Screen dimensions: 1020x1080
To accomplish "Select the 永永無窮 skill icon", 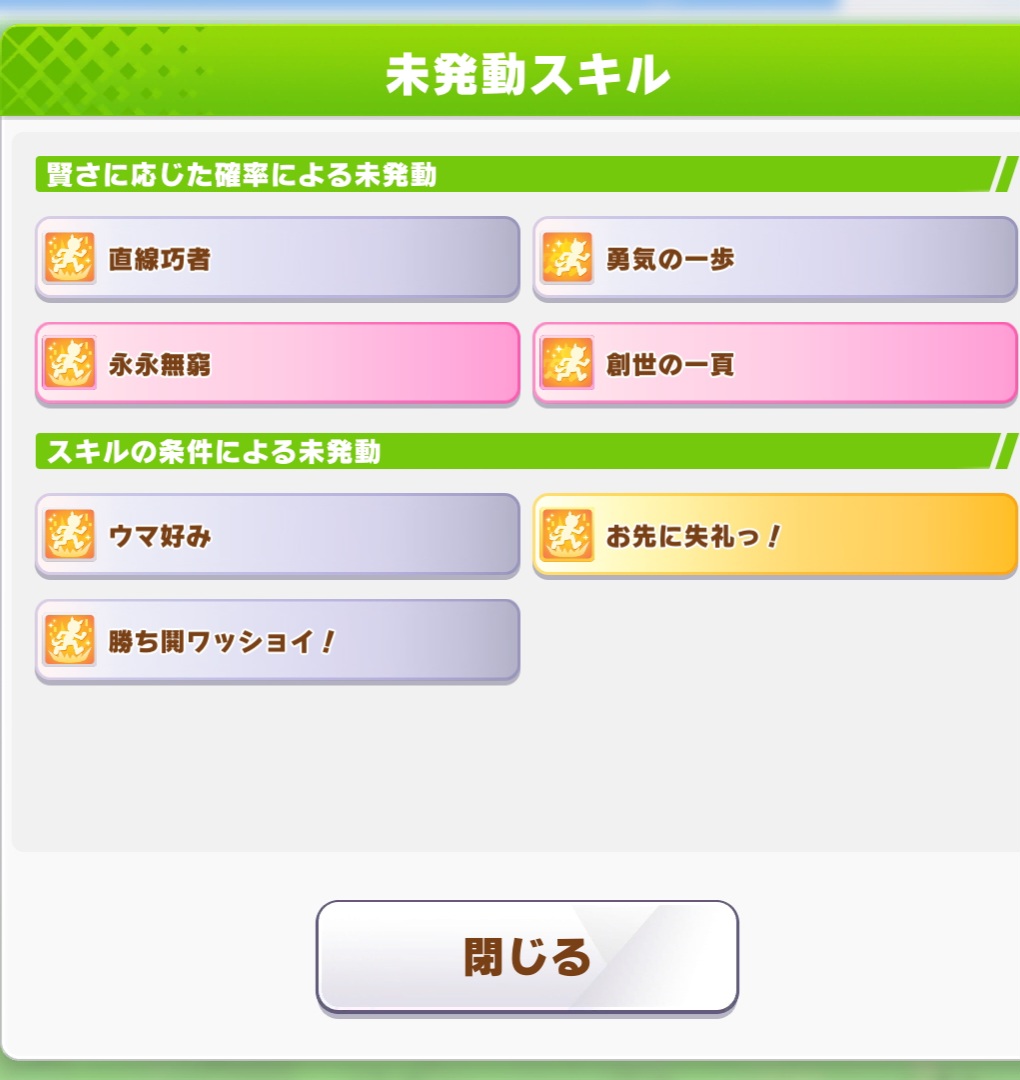I will [x=70, y=363].
